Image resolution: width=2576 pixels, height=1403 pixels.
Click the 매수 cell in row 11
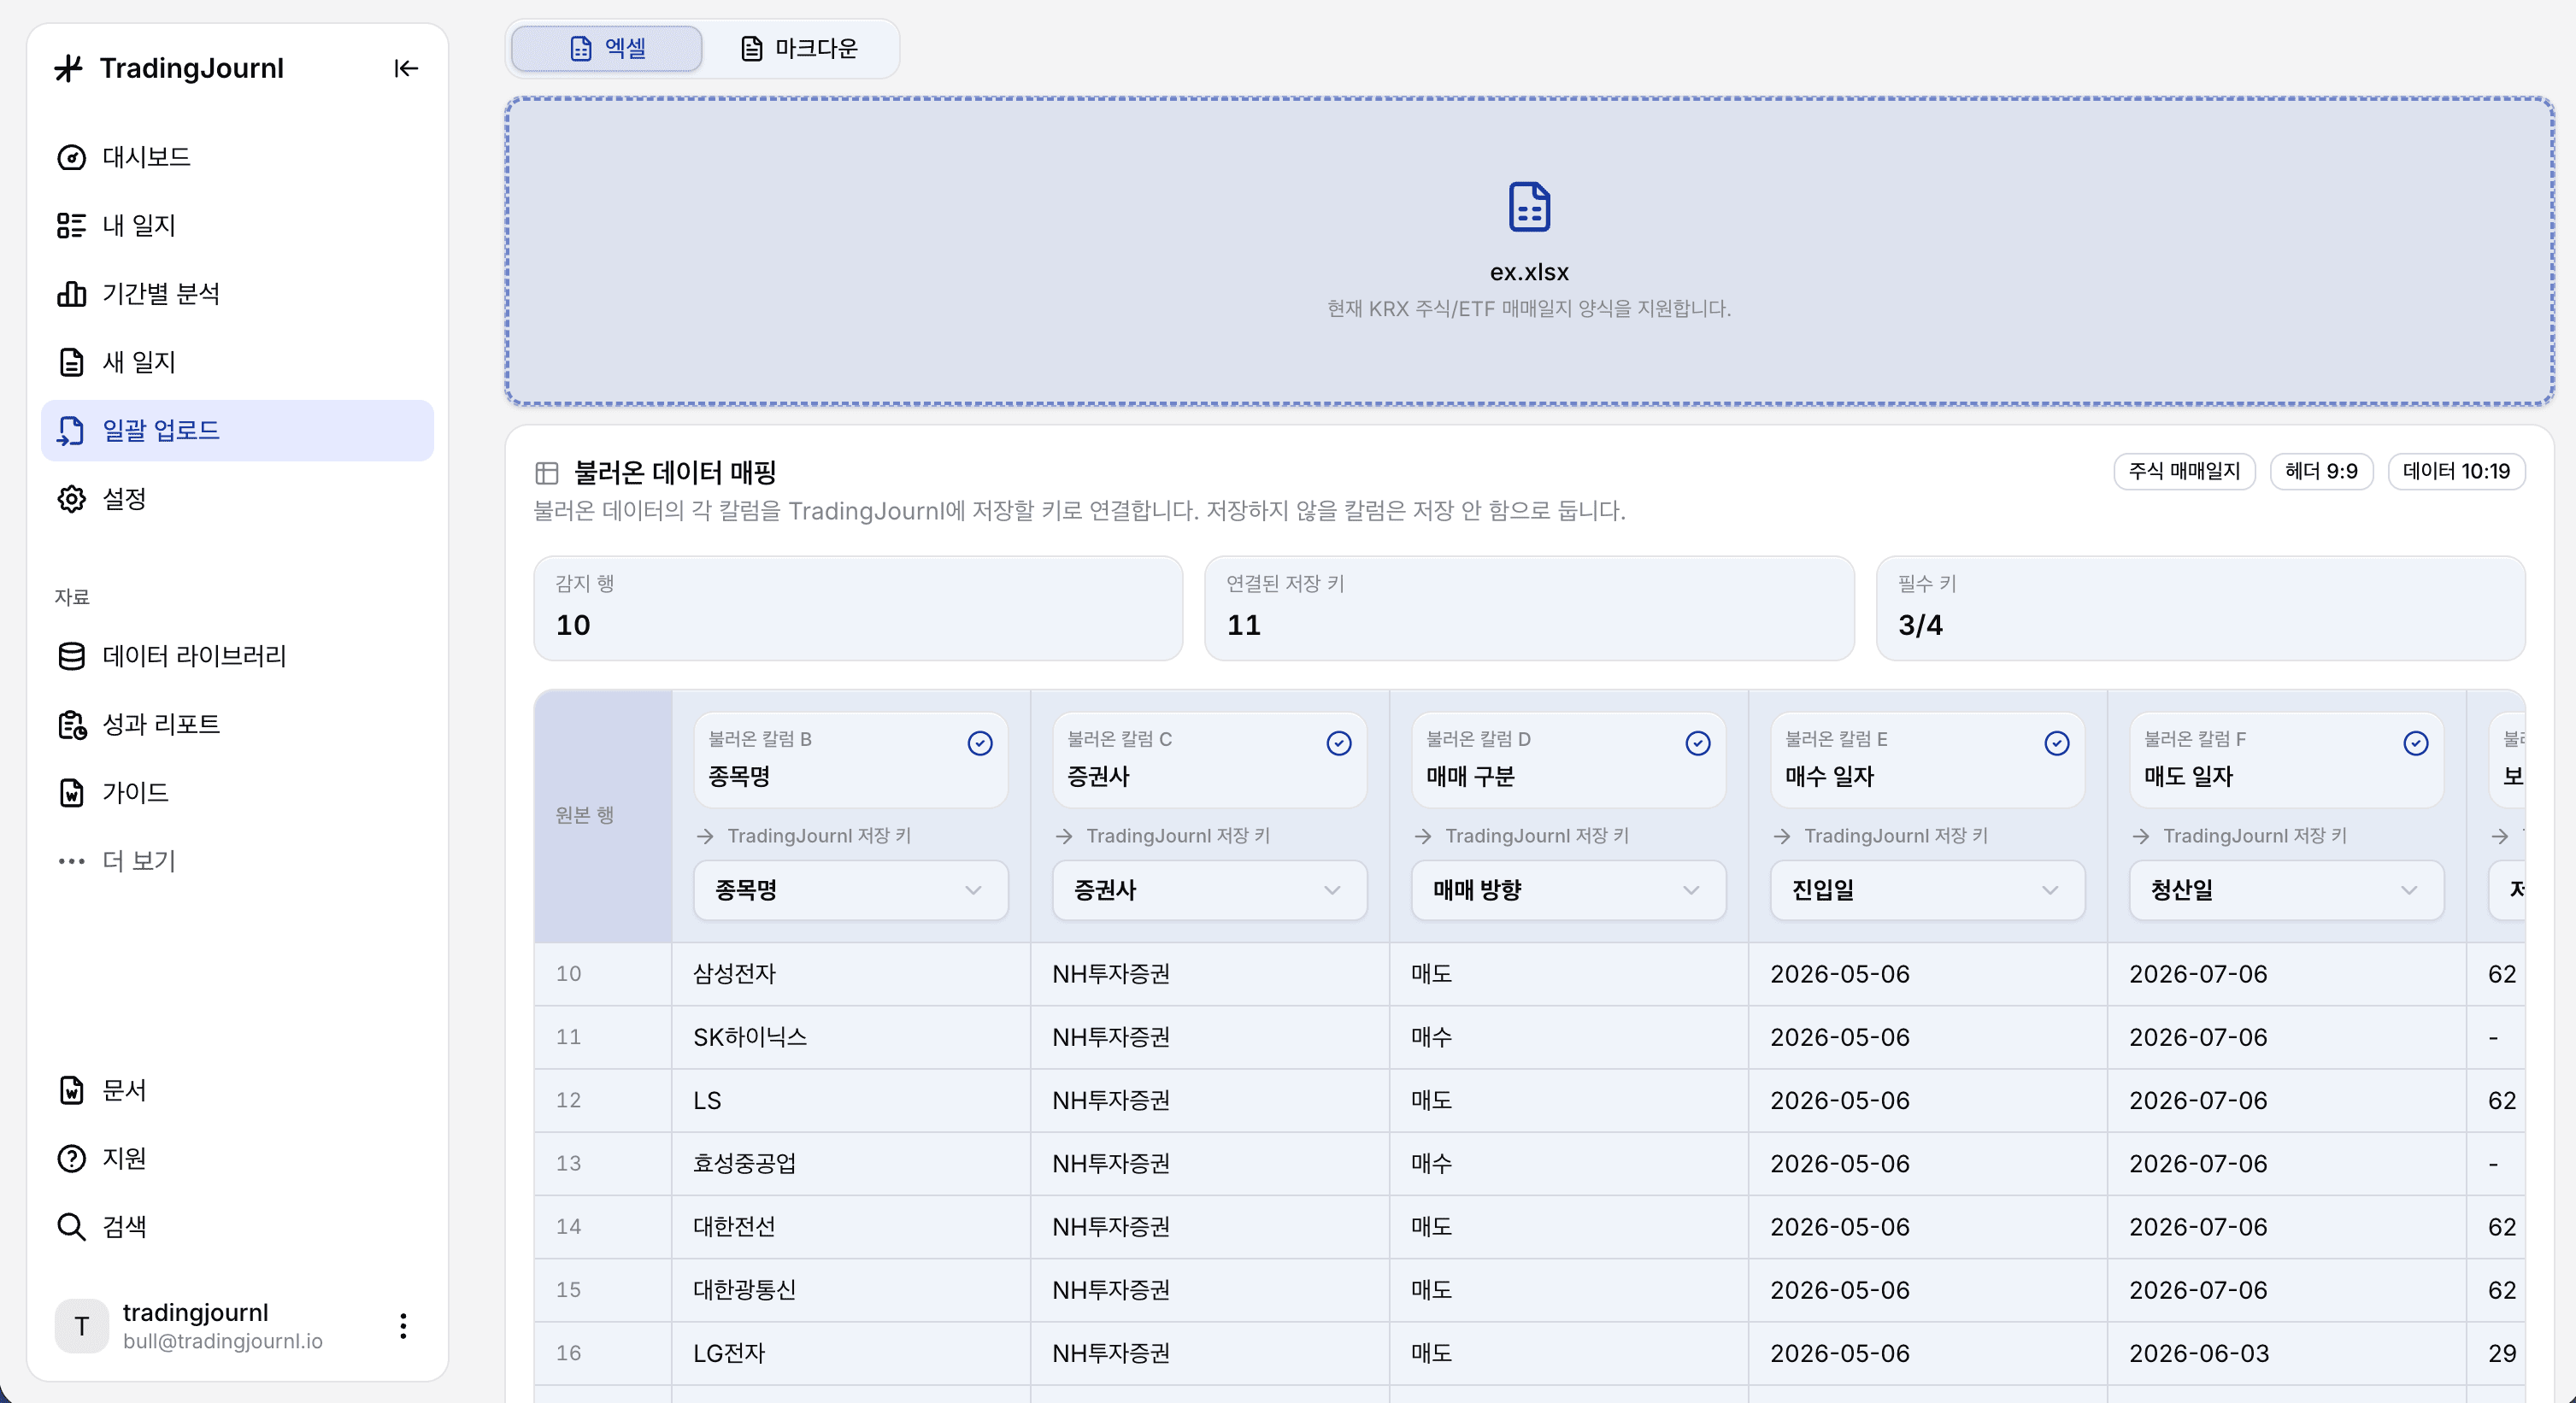point(1569,1037)
